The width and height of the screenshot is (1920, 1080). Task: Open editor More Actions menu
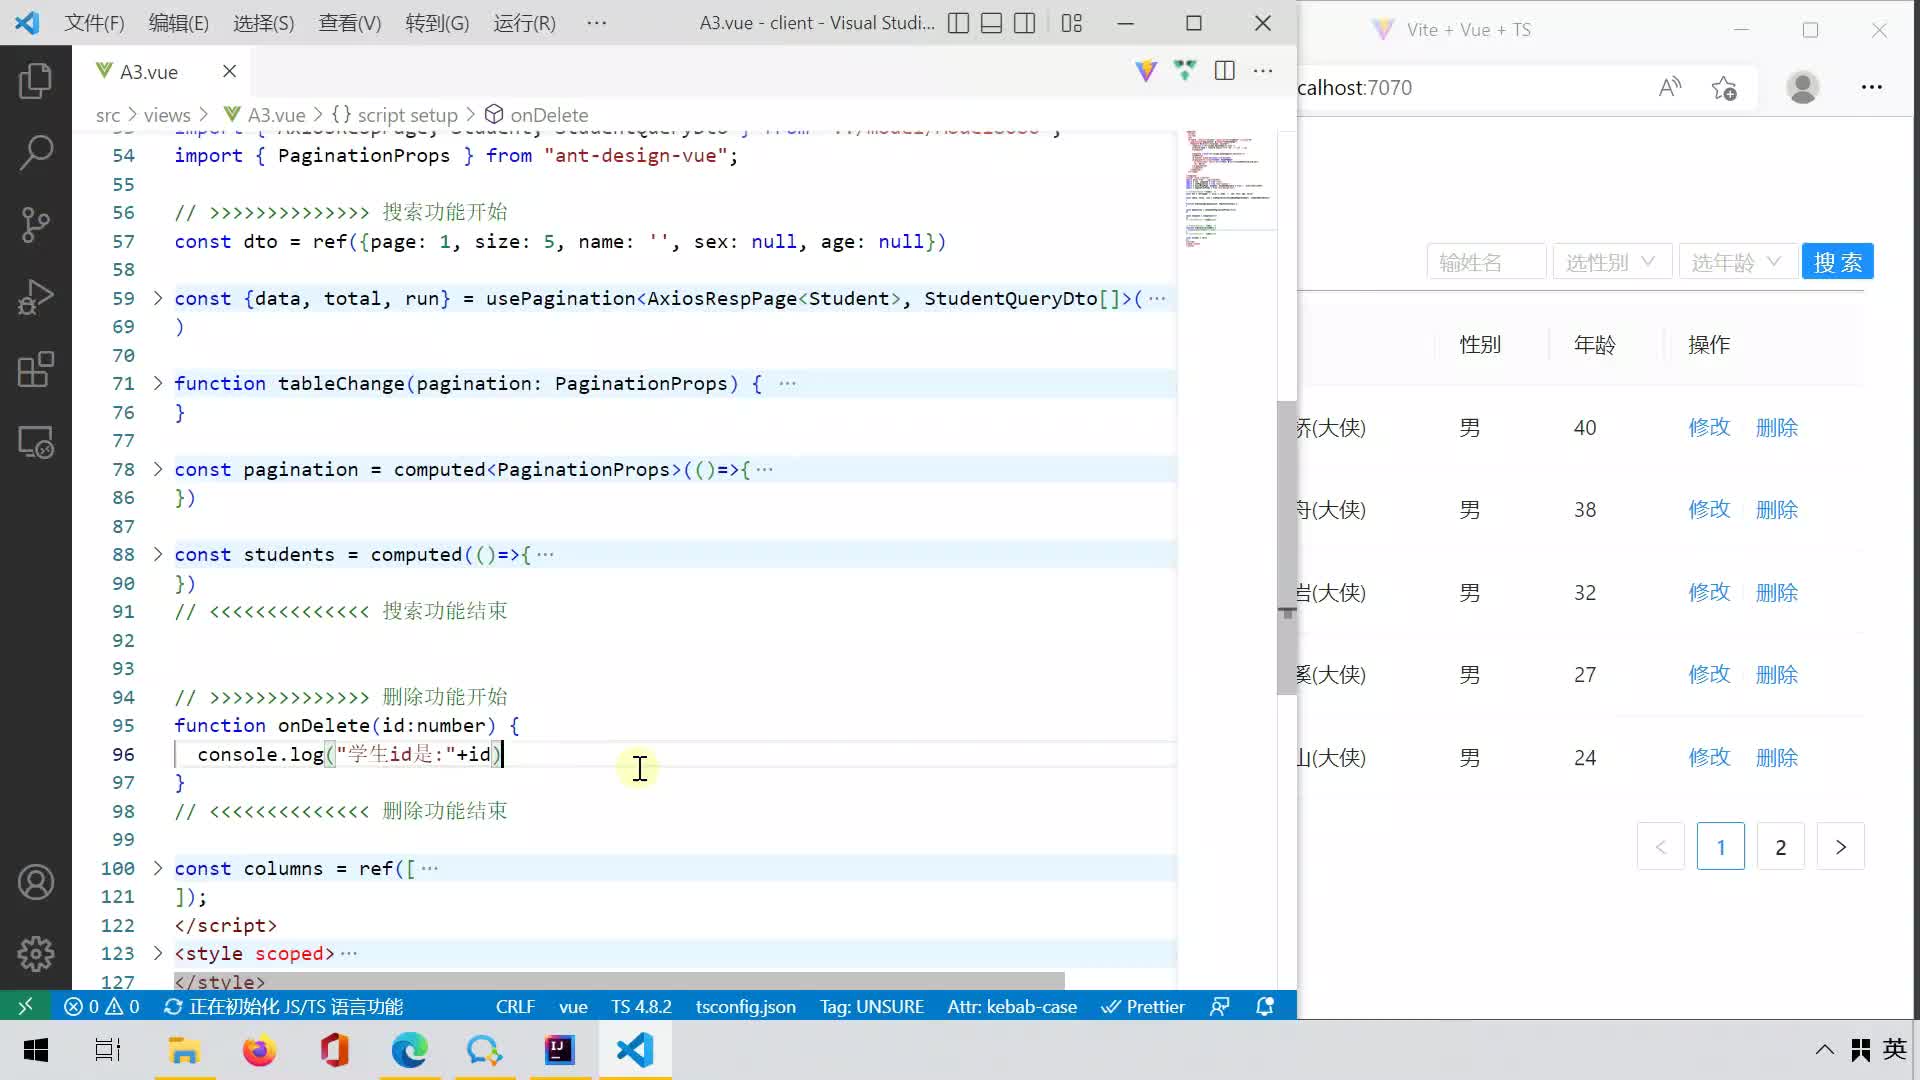pos(1263,70)
